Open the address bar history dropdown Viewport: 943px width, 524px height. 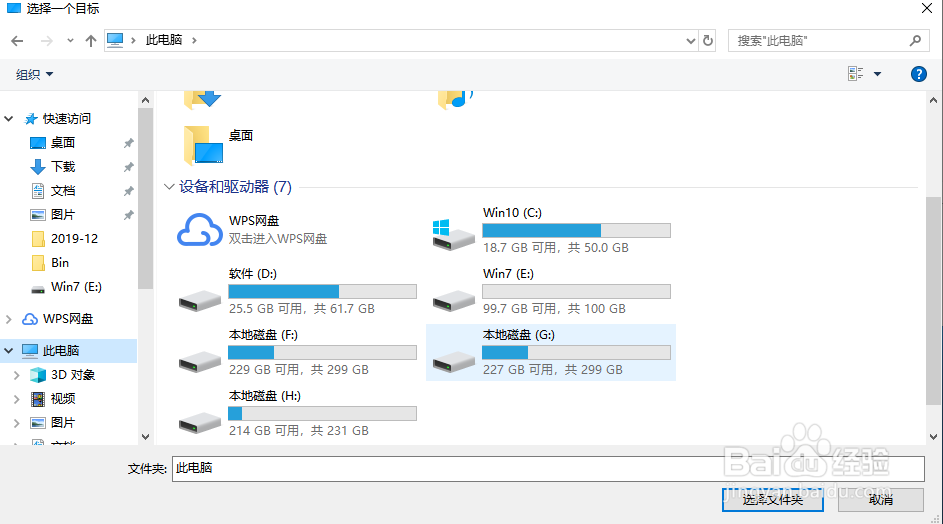point(690,40)
